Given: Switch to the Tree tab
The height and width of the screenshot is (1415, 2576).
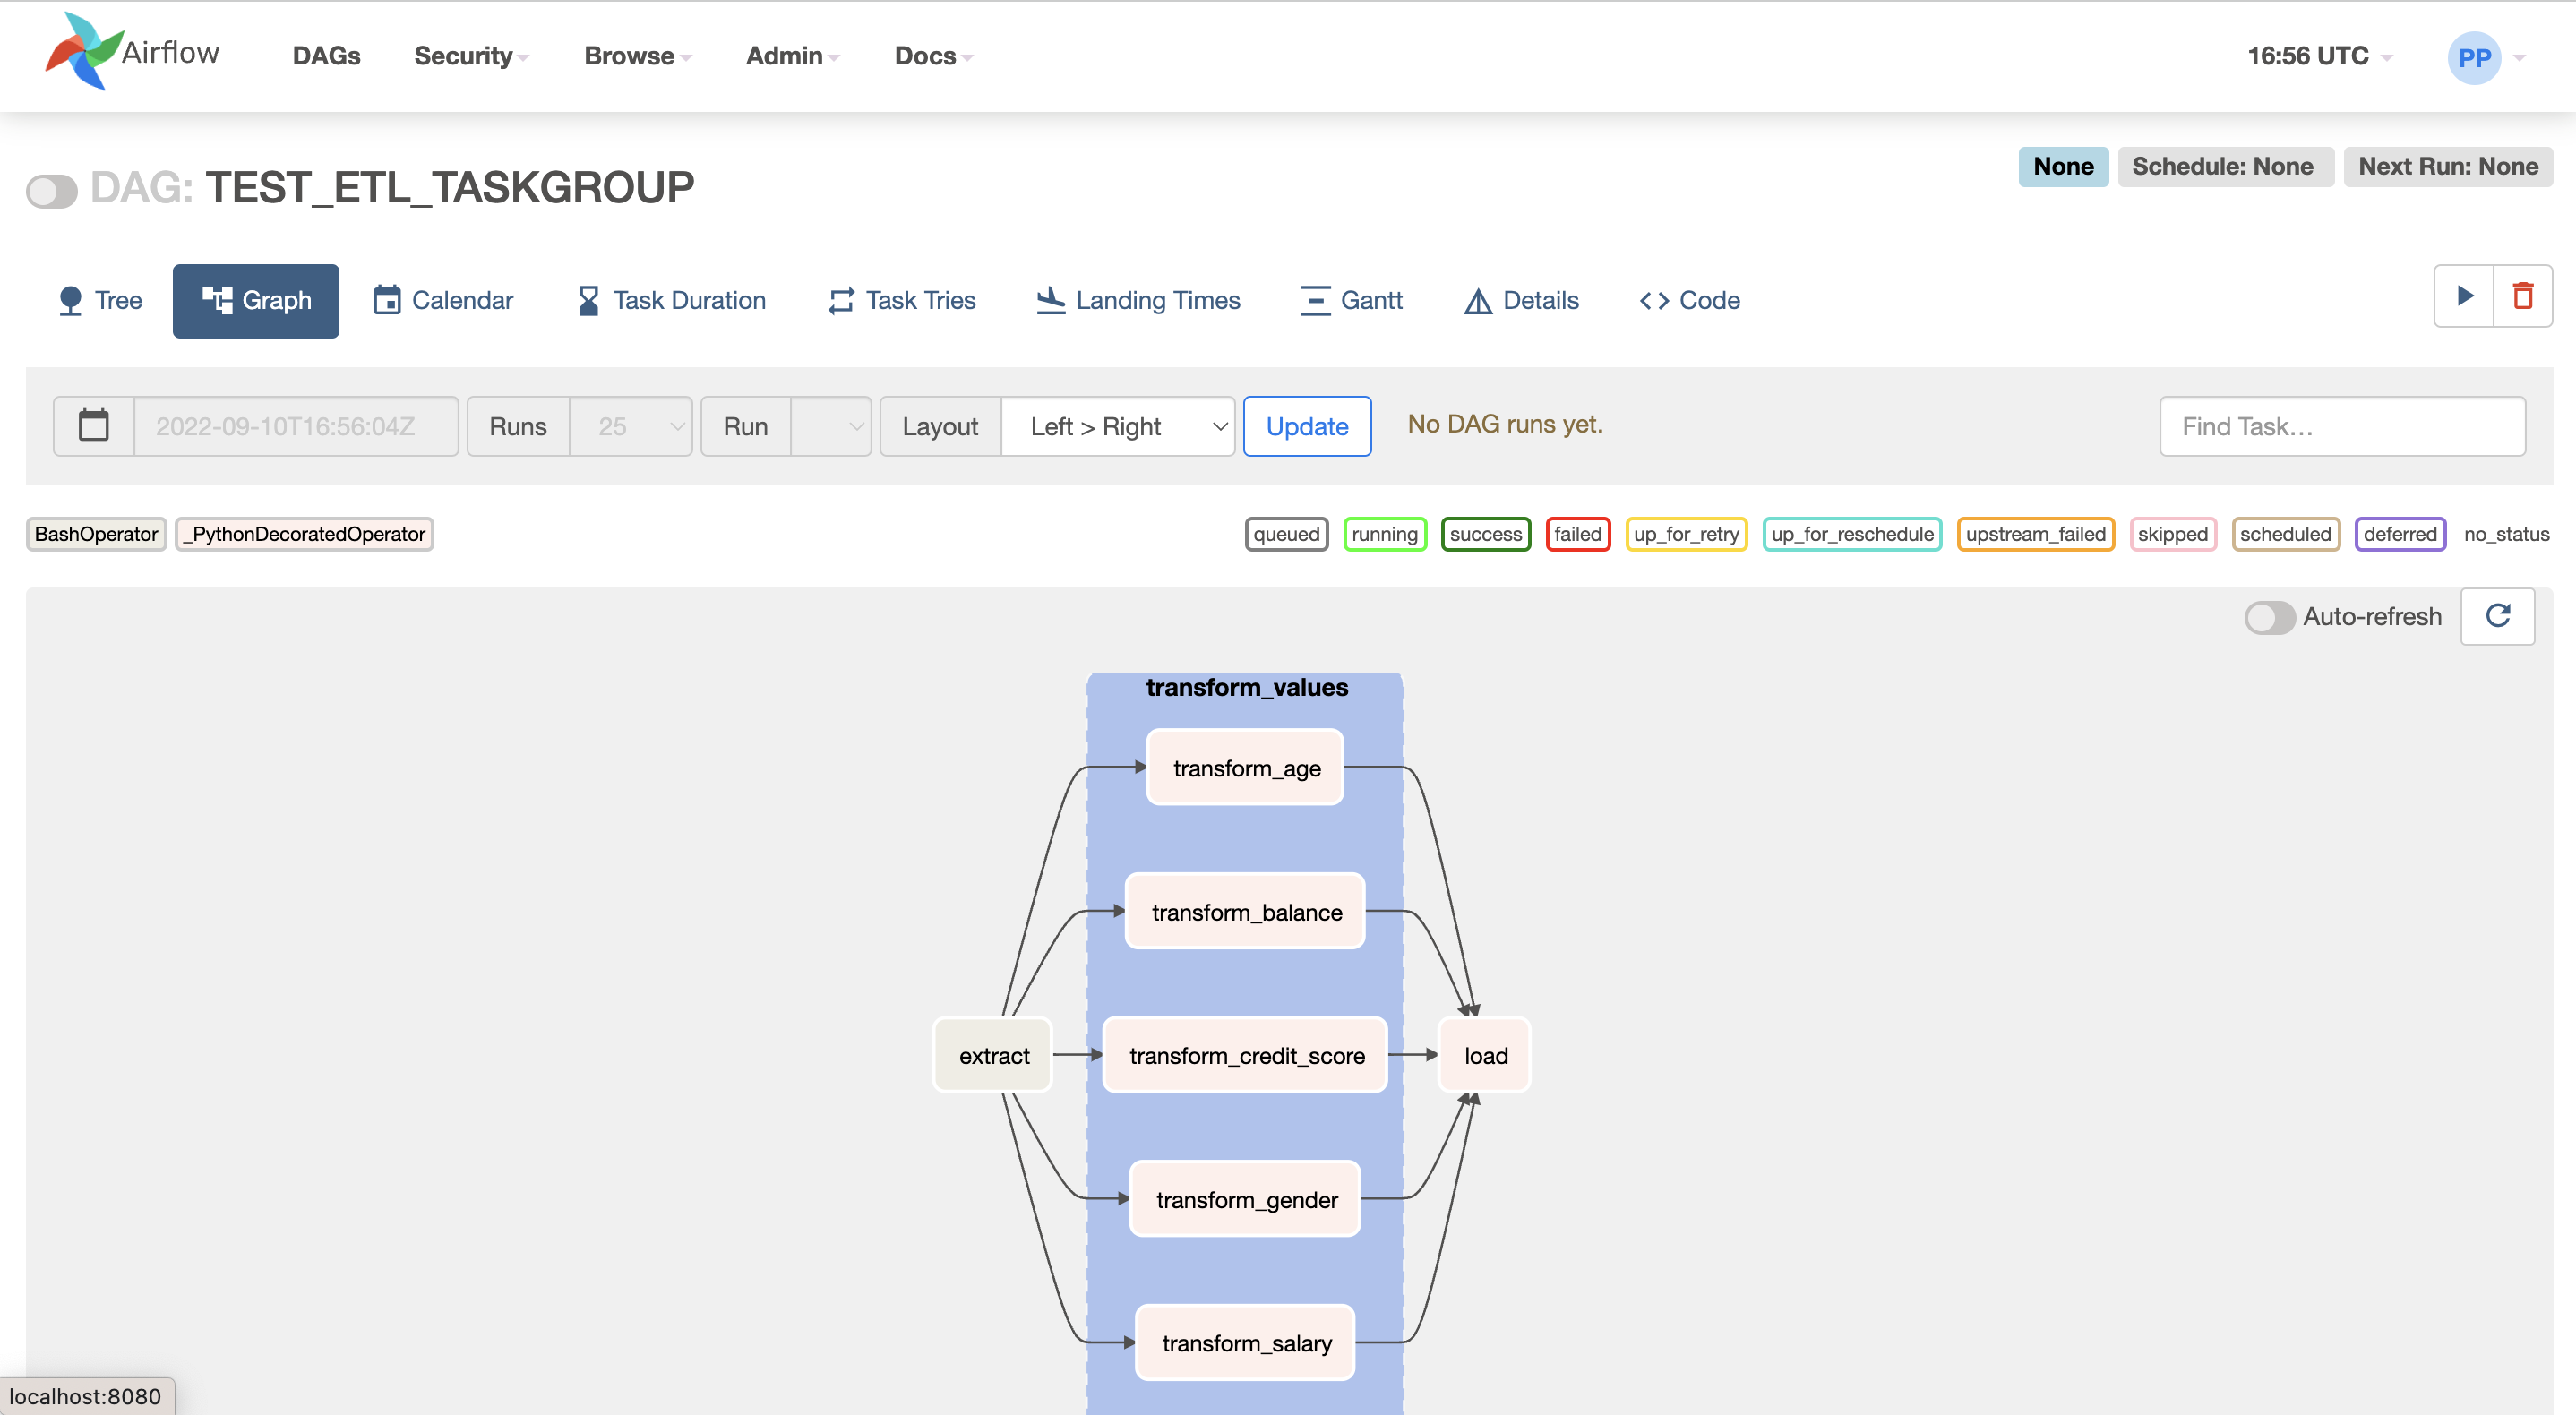Looking at the screenshot, I should click(x=99, y=300).
